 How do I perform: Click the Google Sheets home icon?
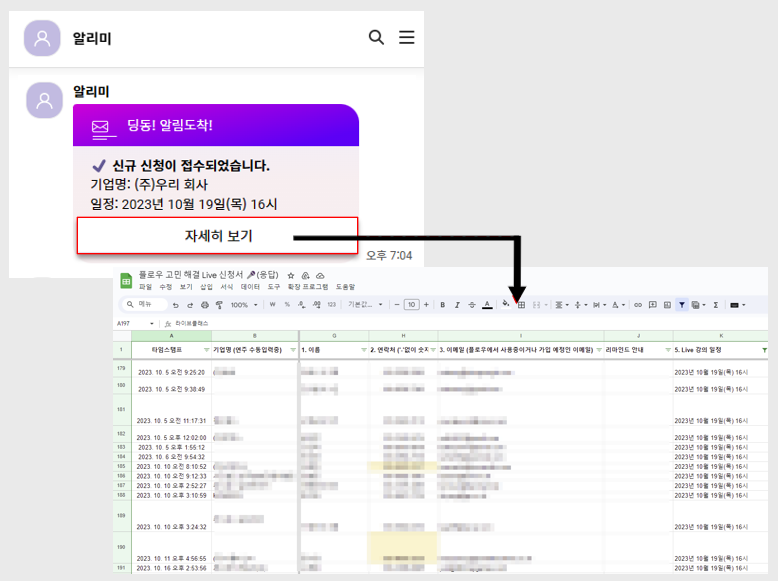point(126,281)
